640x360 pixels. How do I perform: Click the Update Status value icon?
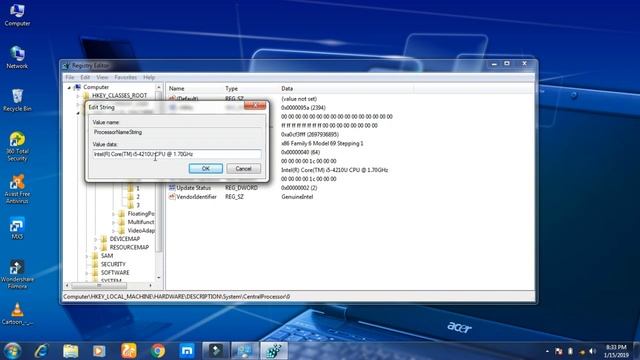pos(172,188)
